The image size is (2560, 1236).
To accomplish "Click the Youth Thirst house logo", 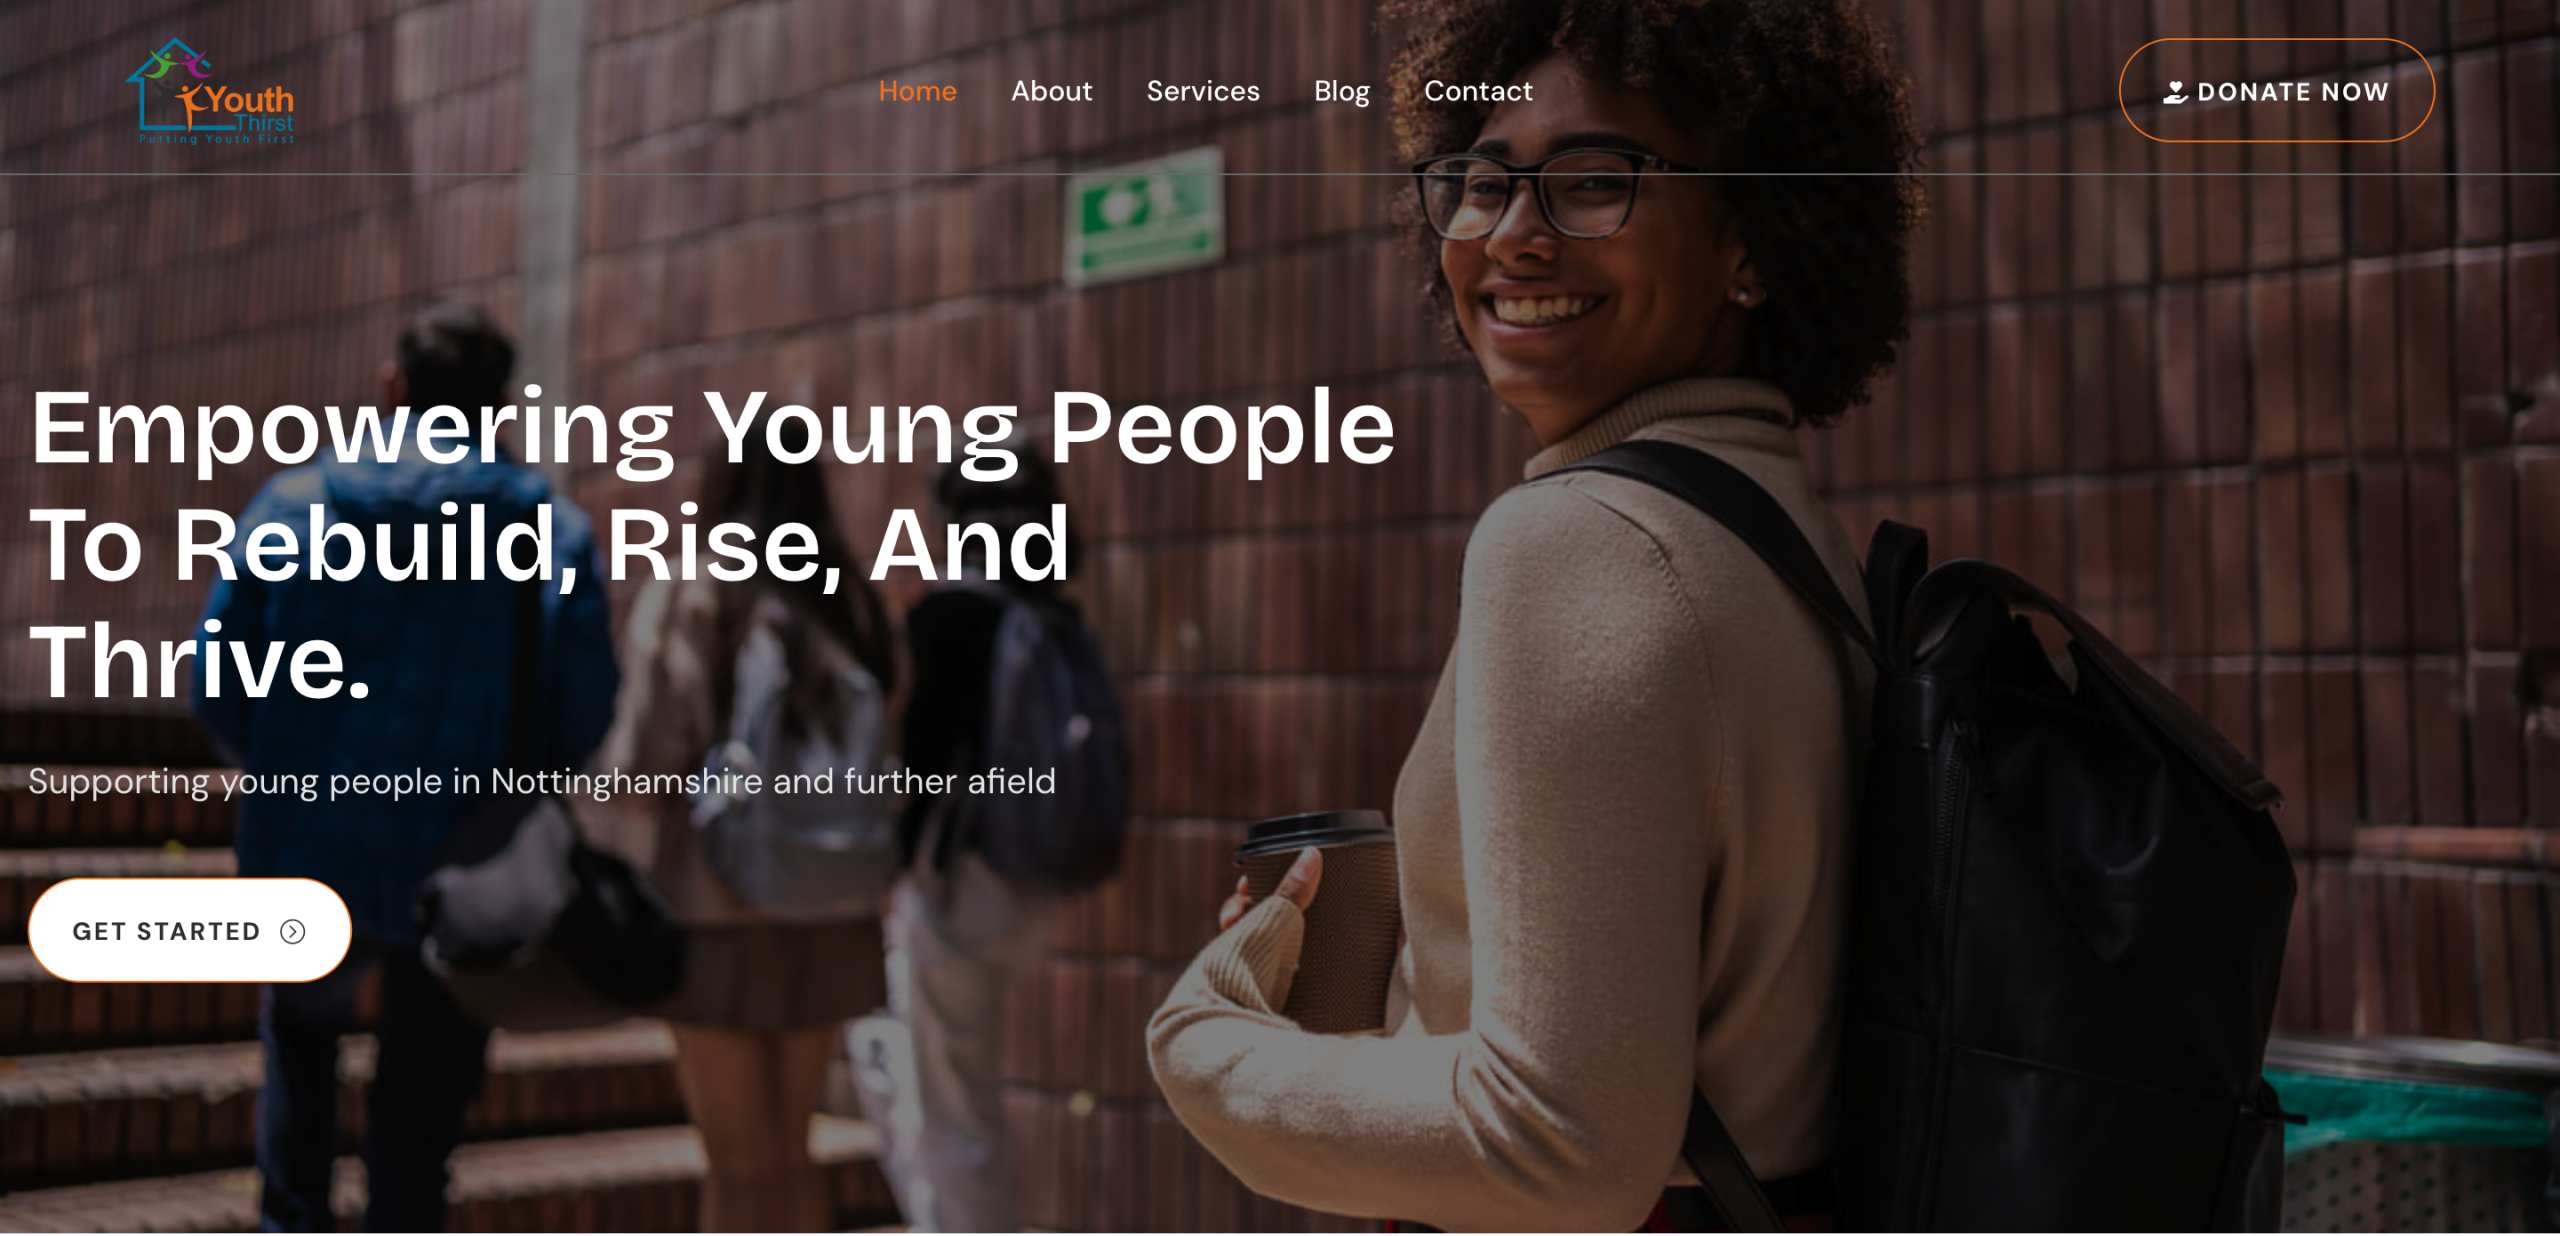I will click(210, 91).
